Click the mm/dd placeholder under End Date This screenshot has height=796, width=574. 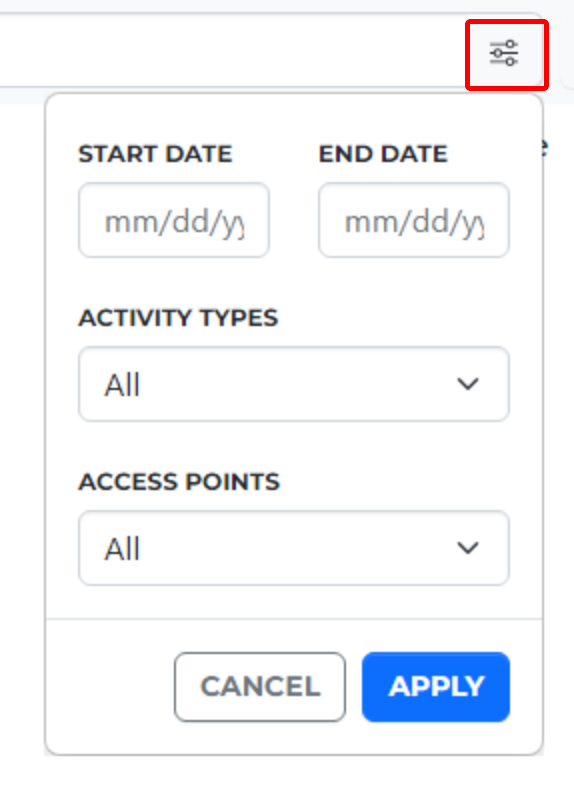[414, 223]
